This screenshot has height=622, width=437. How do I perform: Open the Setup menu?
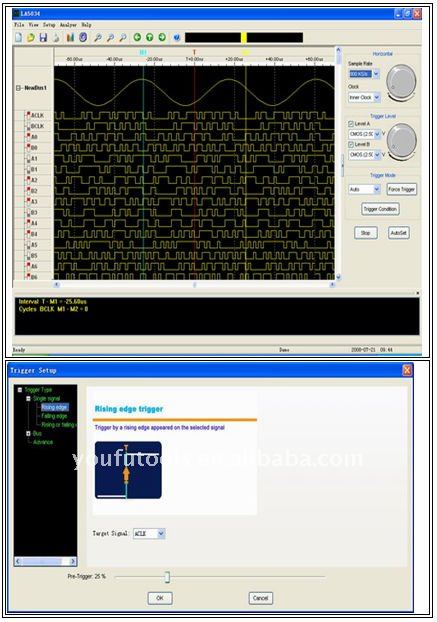tap(49, 25)
